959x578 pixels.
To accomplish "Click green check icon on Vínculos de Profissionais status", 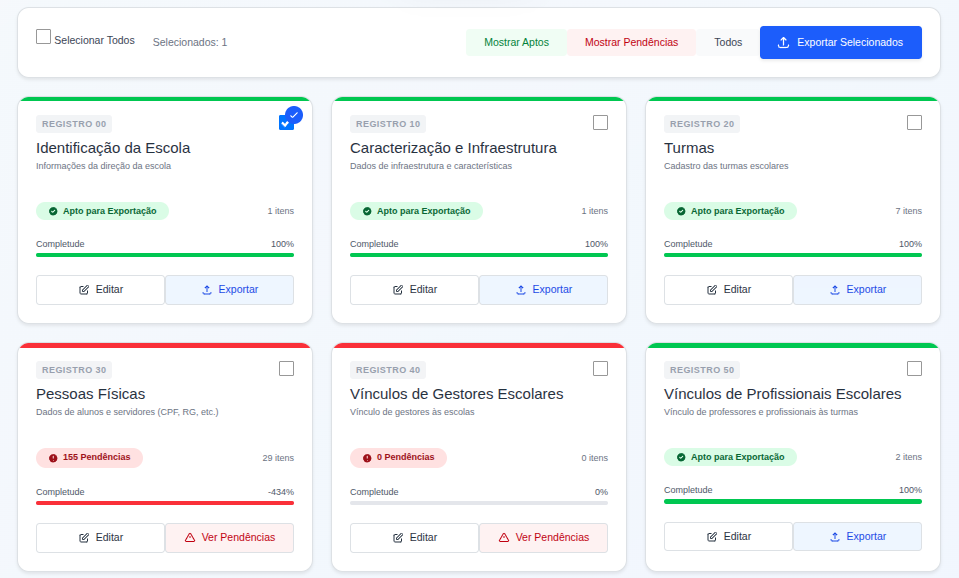I will click(681, 458).
